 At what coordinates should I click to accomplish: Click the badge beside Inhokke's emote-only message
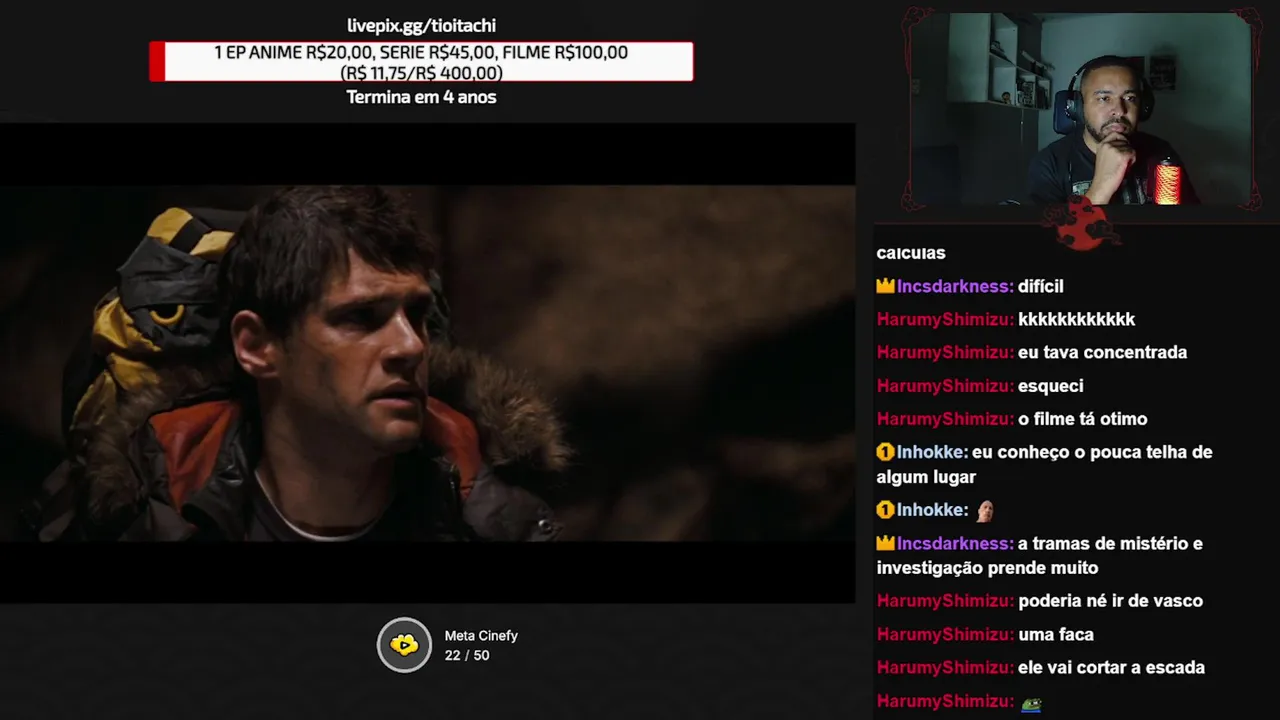885,510
